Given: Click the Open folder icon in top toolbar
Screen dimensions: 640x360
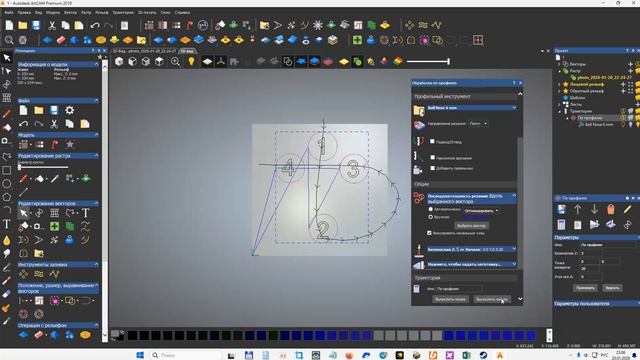Looking at the screenshot, I should 23,25.
